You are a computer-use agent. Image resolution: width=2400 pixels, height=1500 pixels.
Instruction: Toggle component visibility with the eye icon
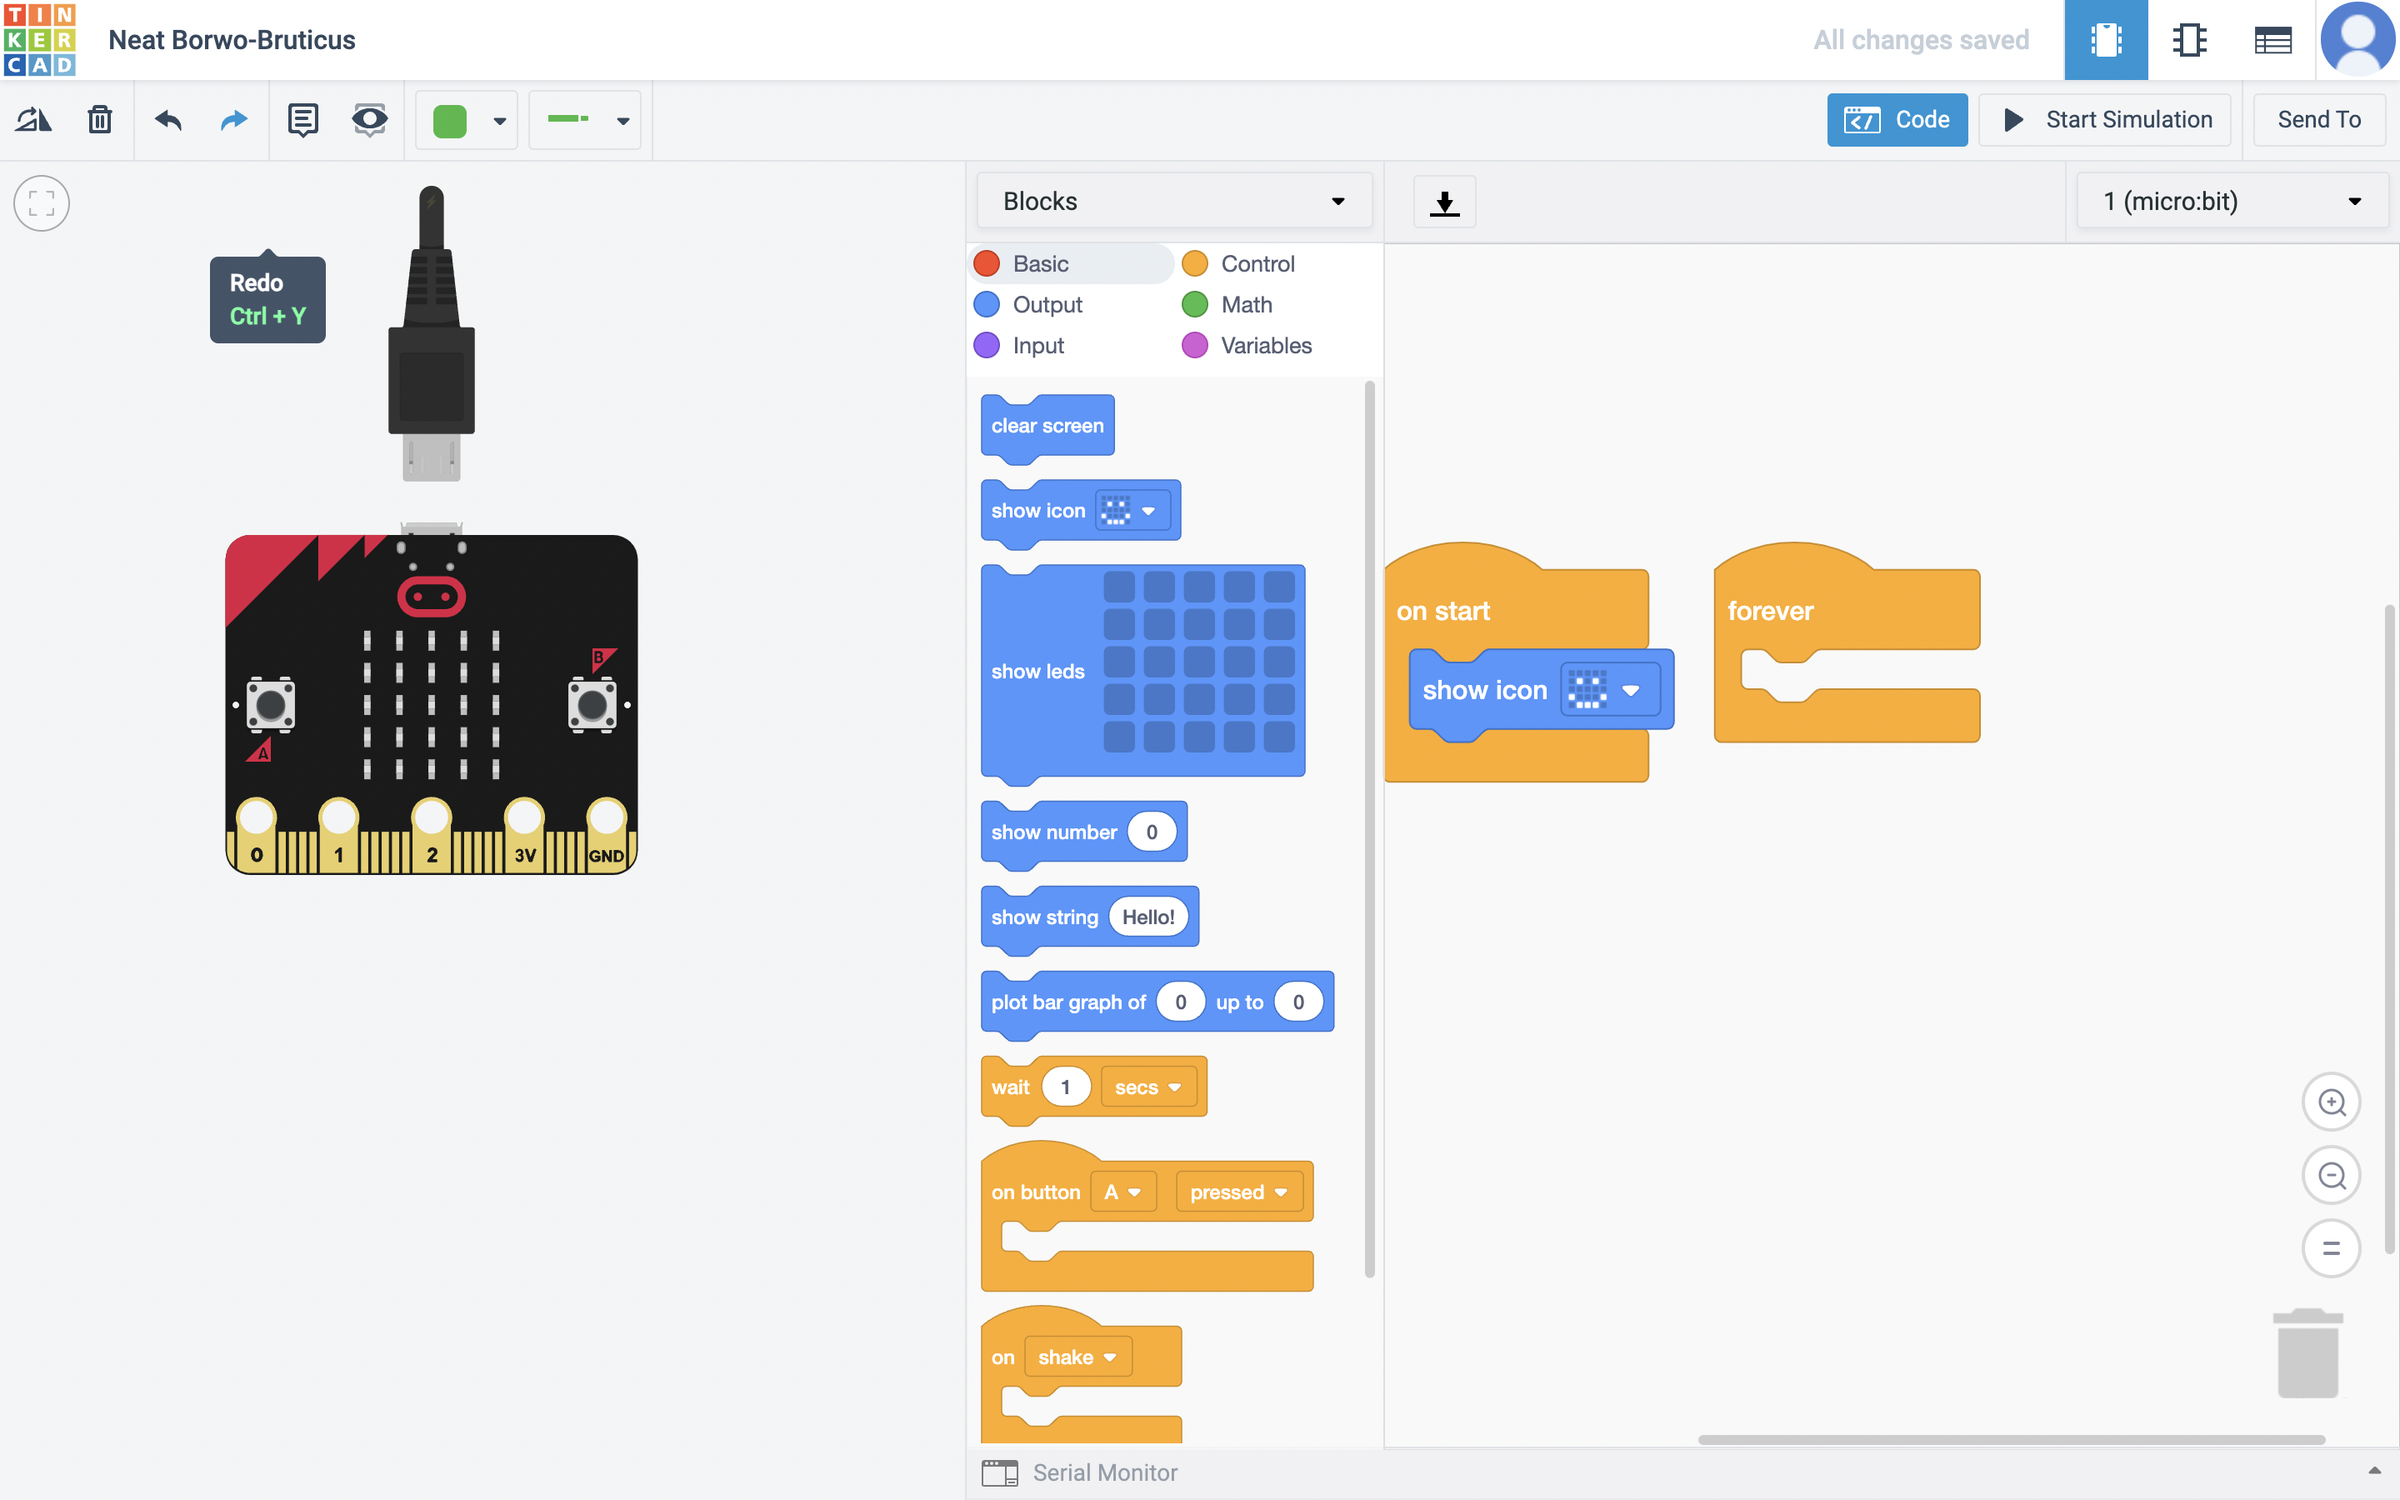click(369, 119)
